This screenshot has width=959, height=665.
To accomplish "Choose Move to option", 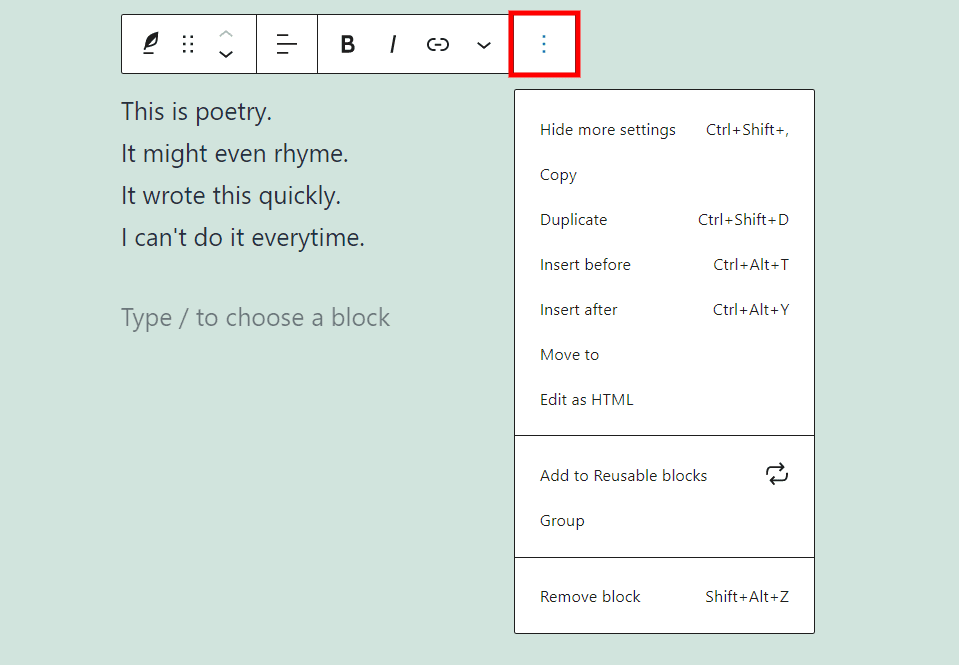I will [569, 354].
